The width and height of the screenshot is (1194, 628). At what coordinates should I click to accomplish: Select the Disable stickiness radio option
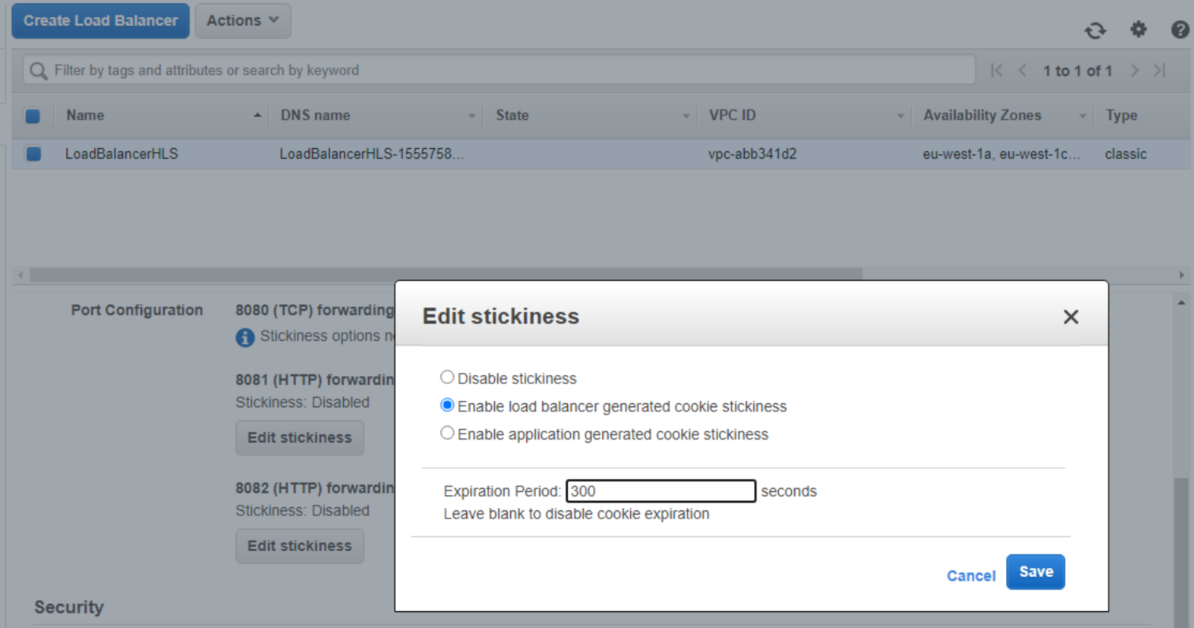click(x=447, y=378)
